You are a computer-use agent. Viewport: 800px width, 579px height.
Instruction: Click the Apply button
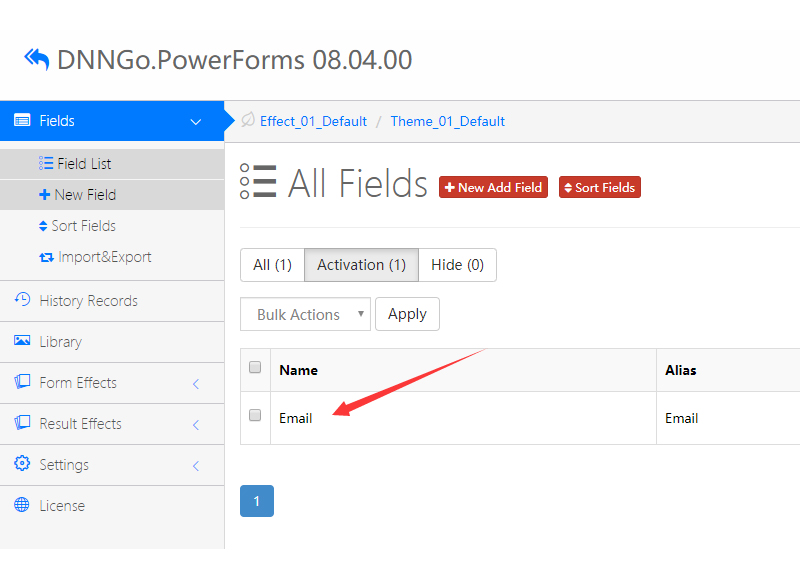pyautogui.click(x=407, y=314)
